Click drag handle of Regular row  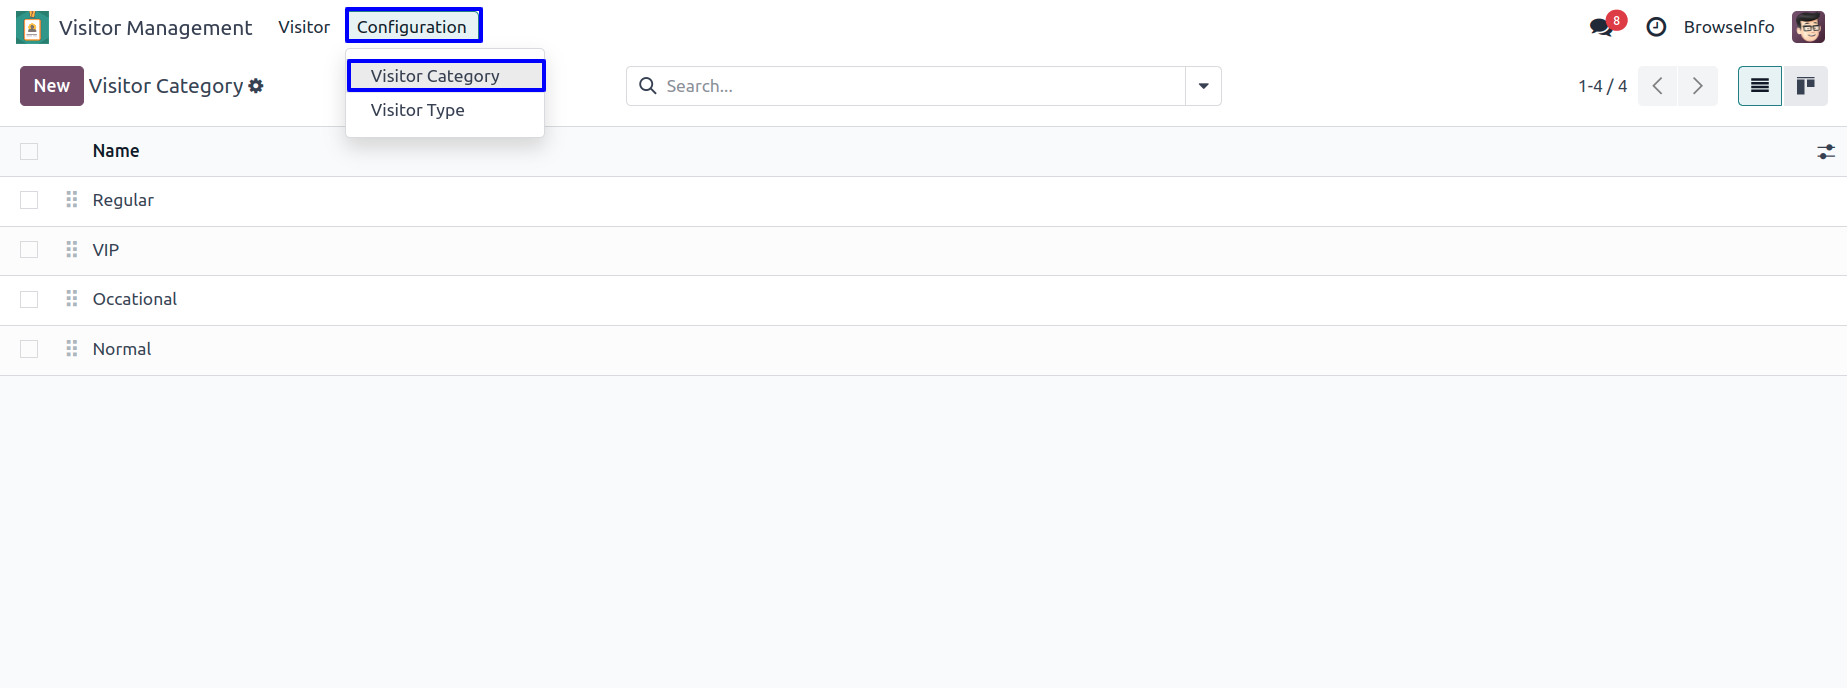(x=72, y=200)
